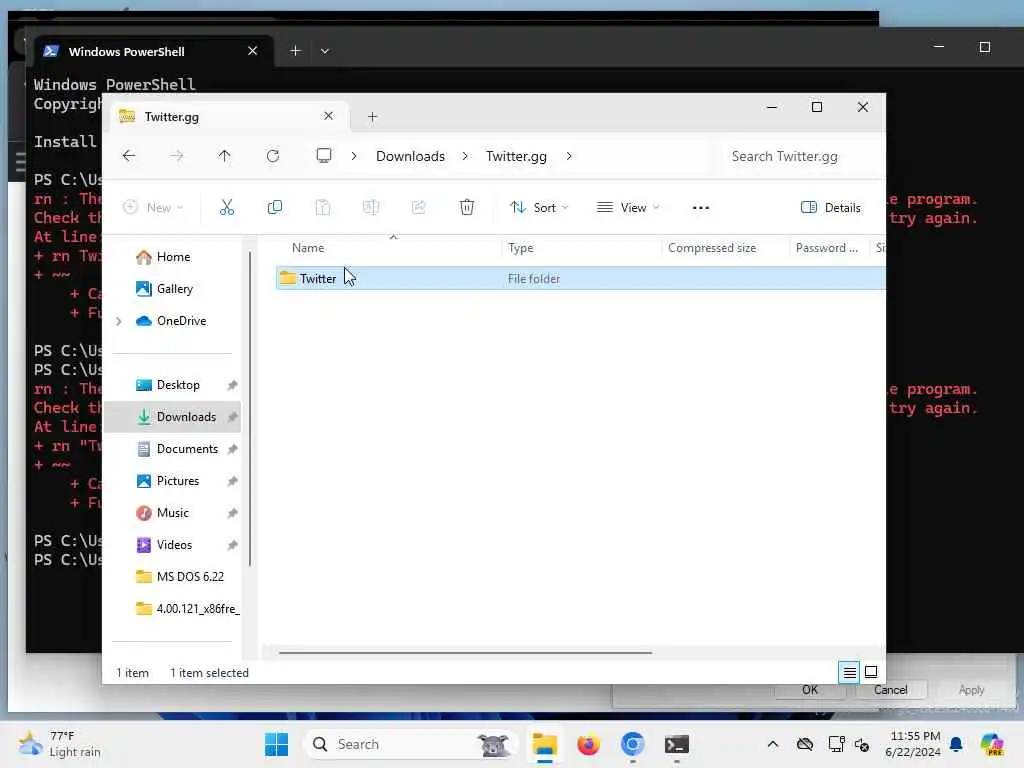This screenshot has width=1024, height=768.
Task: Launch Firefox from the taskbar
Action: pyautogui.click(x=588, y=744)
